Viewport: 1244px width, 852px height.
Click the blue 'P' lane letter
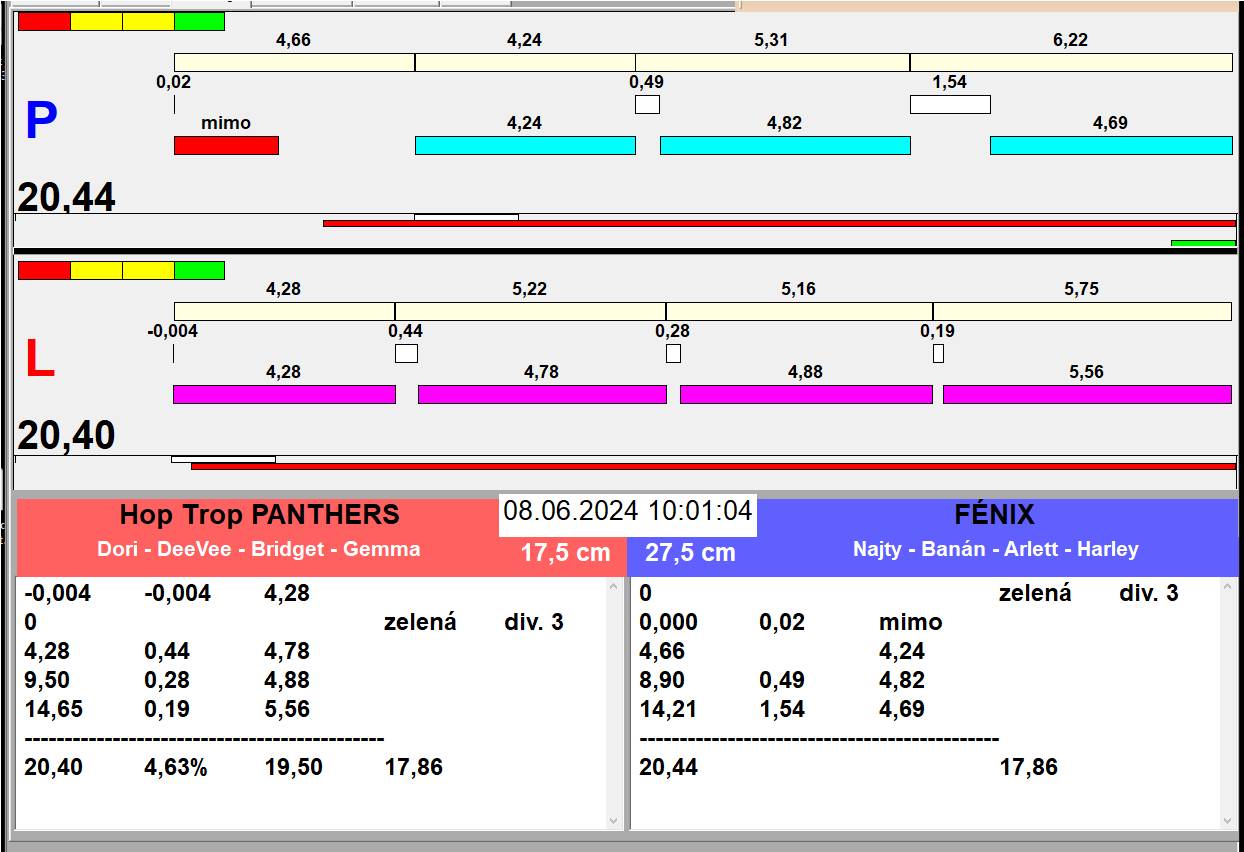pos(41,122)
